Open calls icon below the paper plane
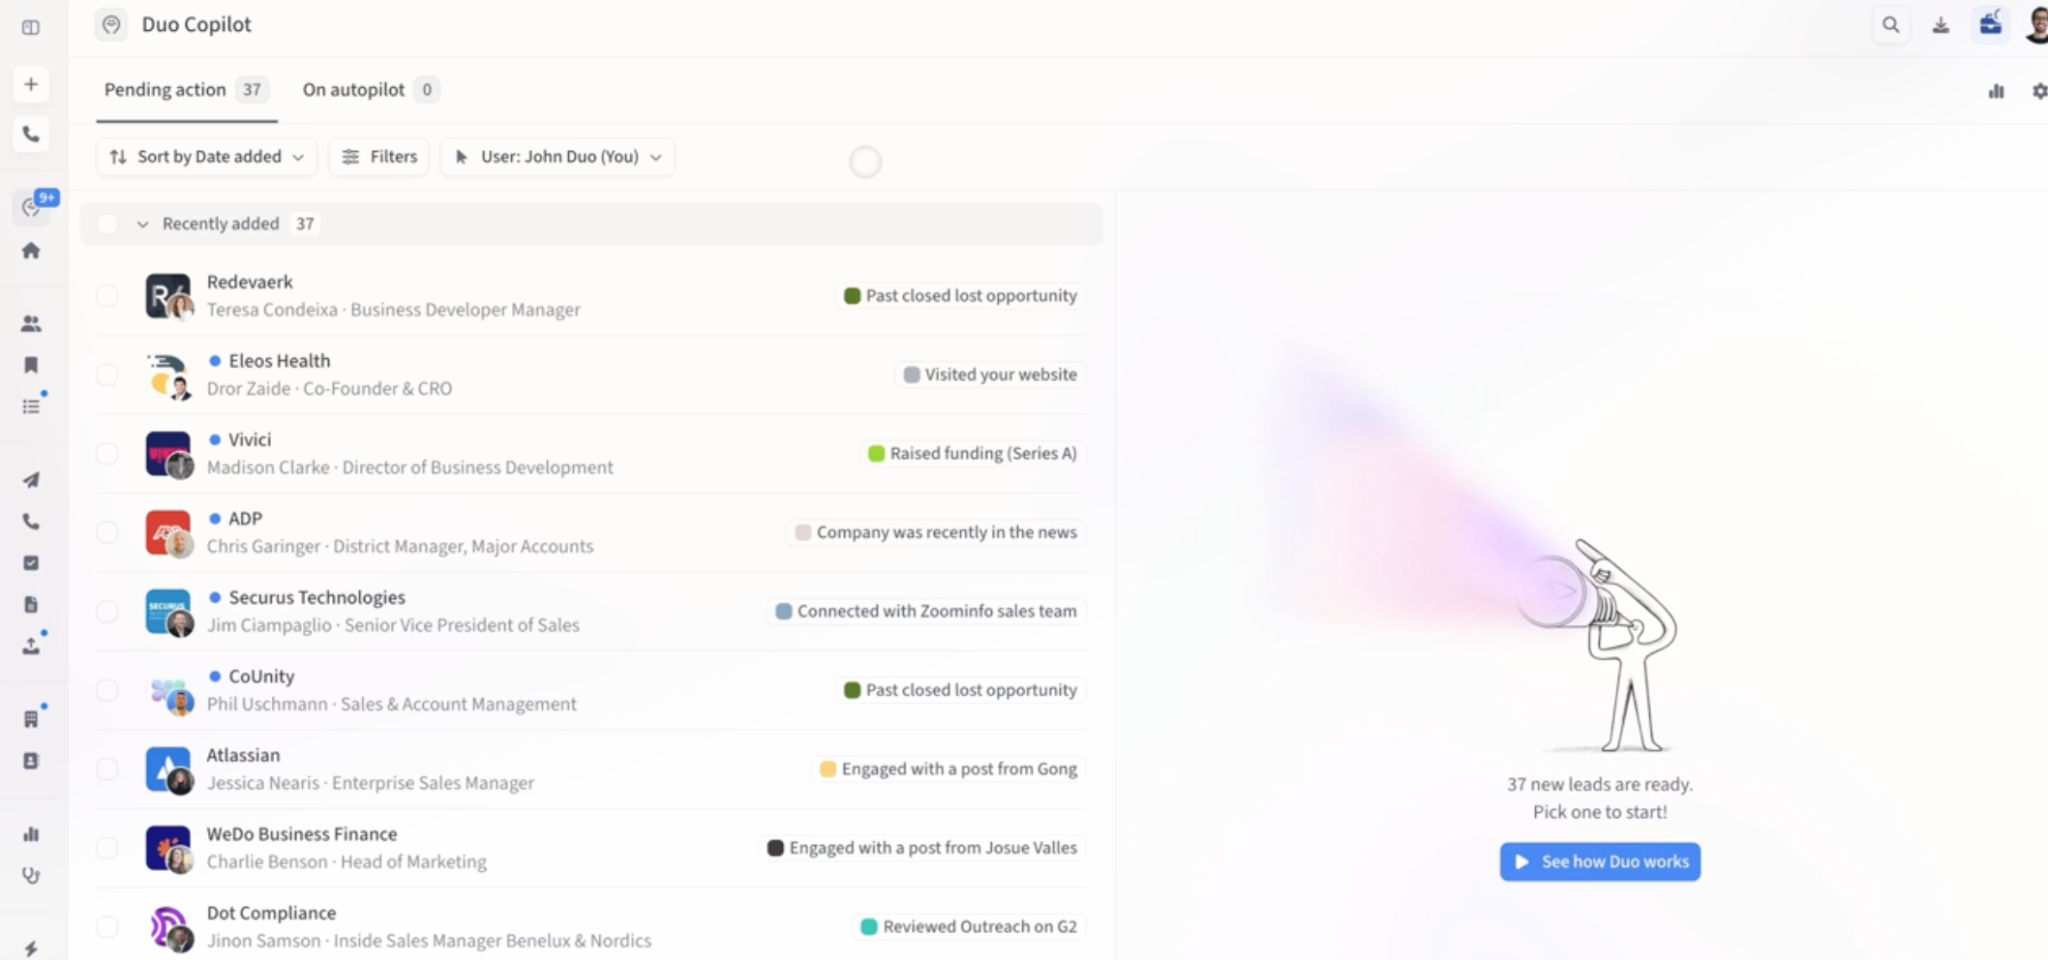 click(x=31, y=522)
